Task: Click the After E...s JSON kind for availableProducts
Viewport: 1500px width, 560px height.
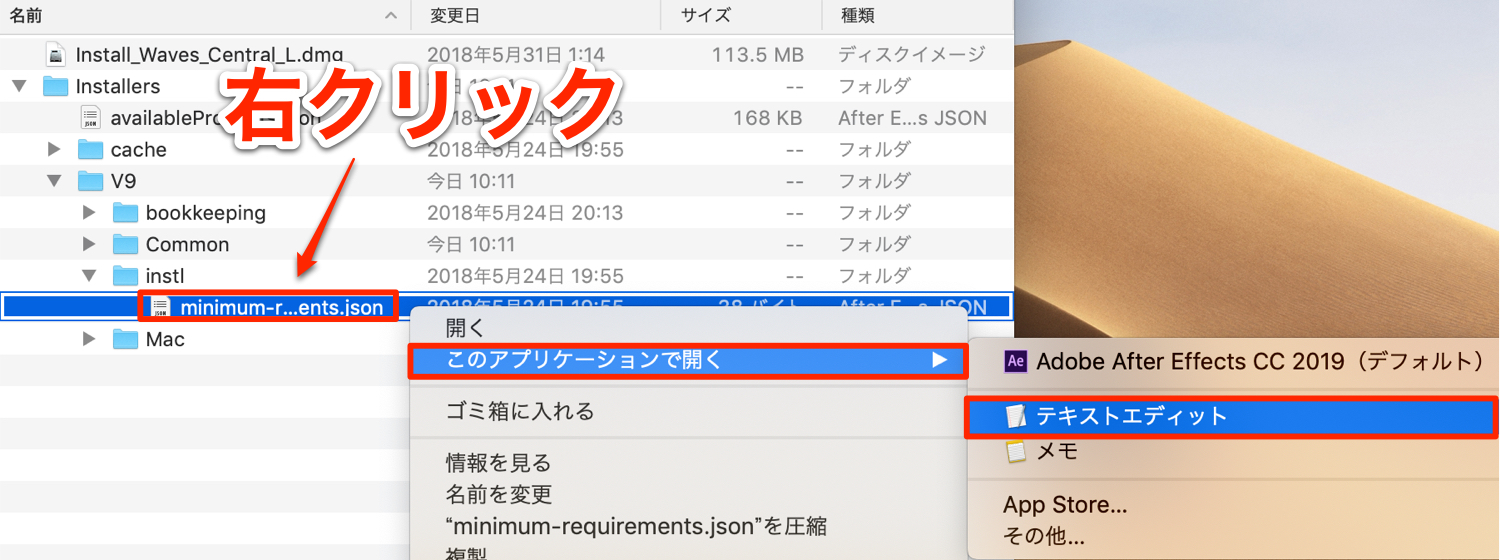Action: pos(912,118)
